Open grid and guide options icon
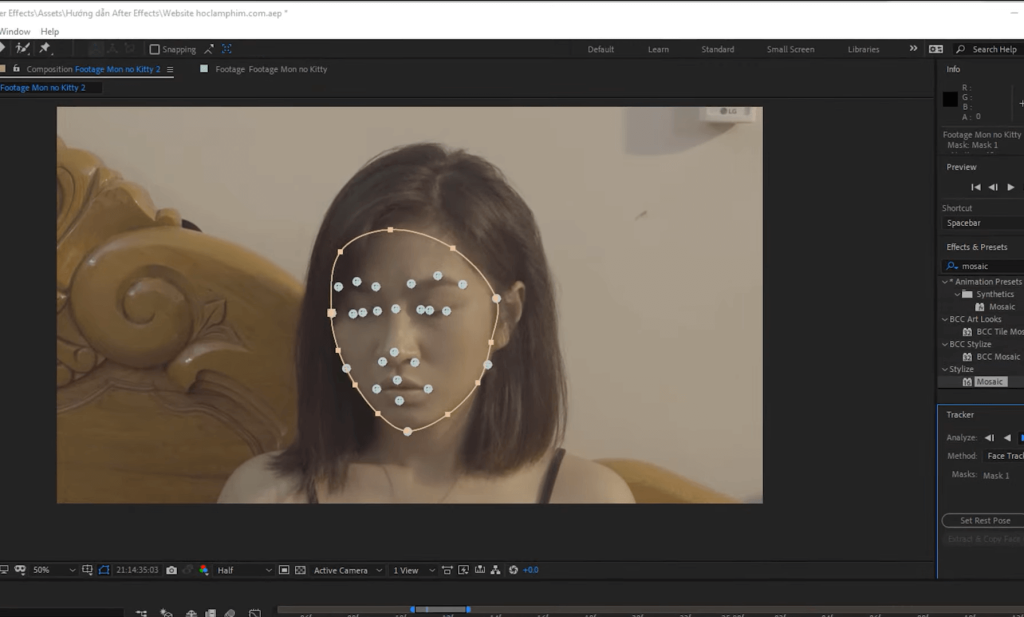This screenshot has height=617, width=1024. pos(88,569)
